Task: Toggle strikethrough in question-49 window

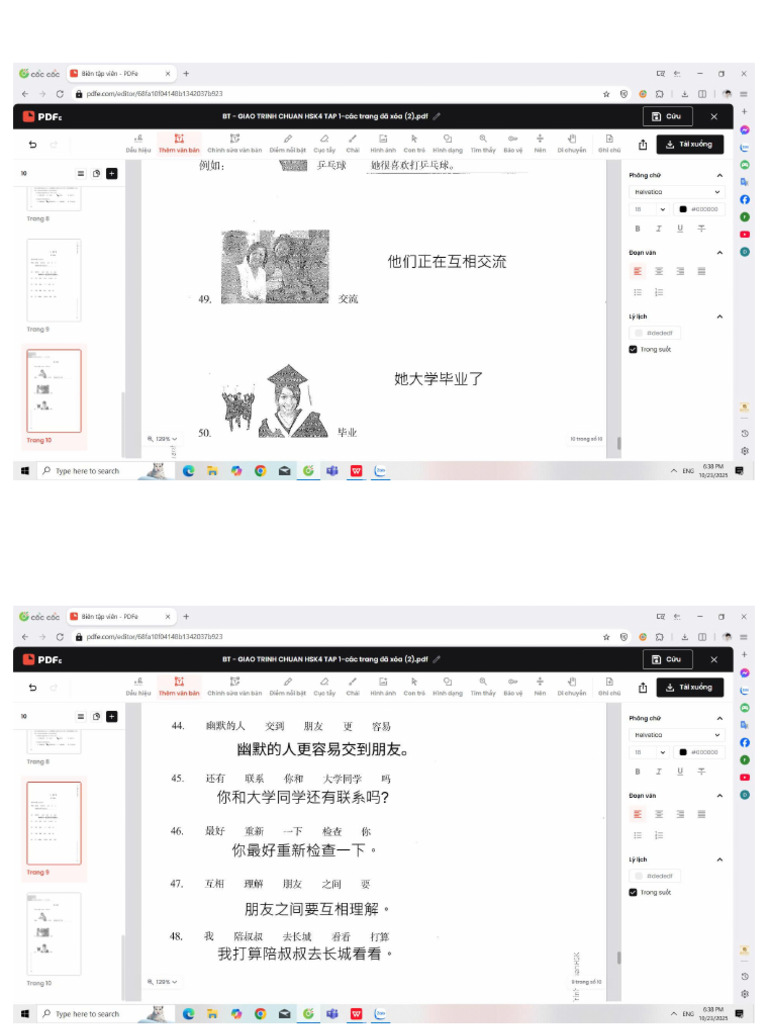Action: click(x=701, y=229)
